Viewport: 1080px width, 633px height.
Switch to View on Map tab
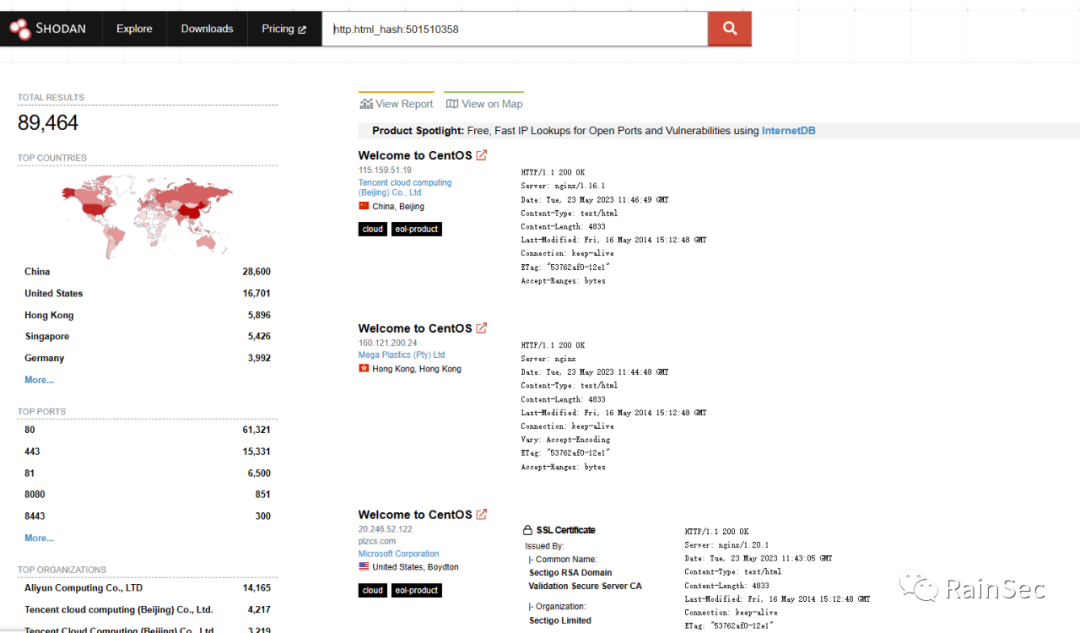(484, 103)
